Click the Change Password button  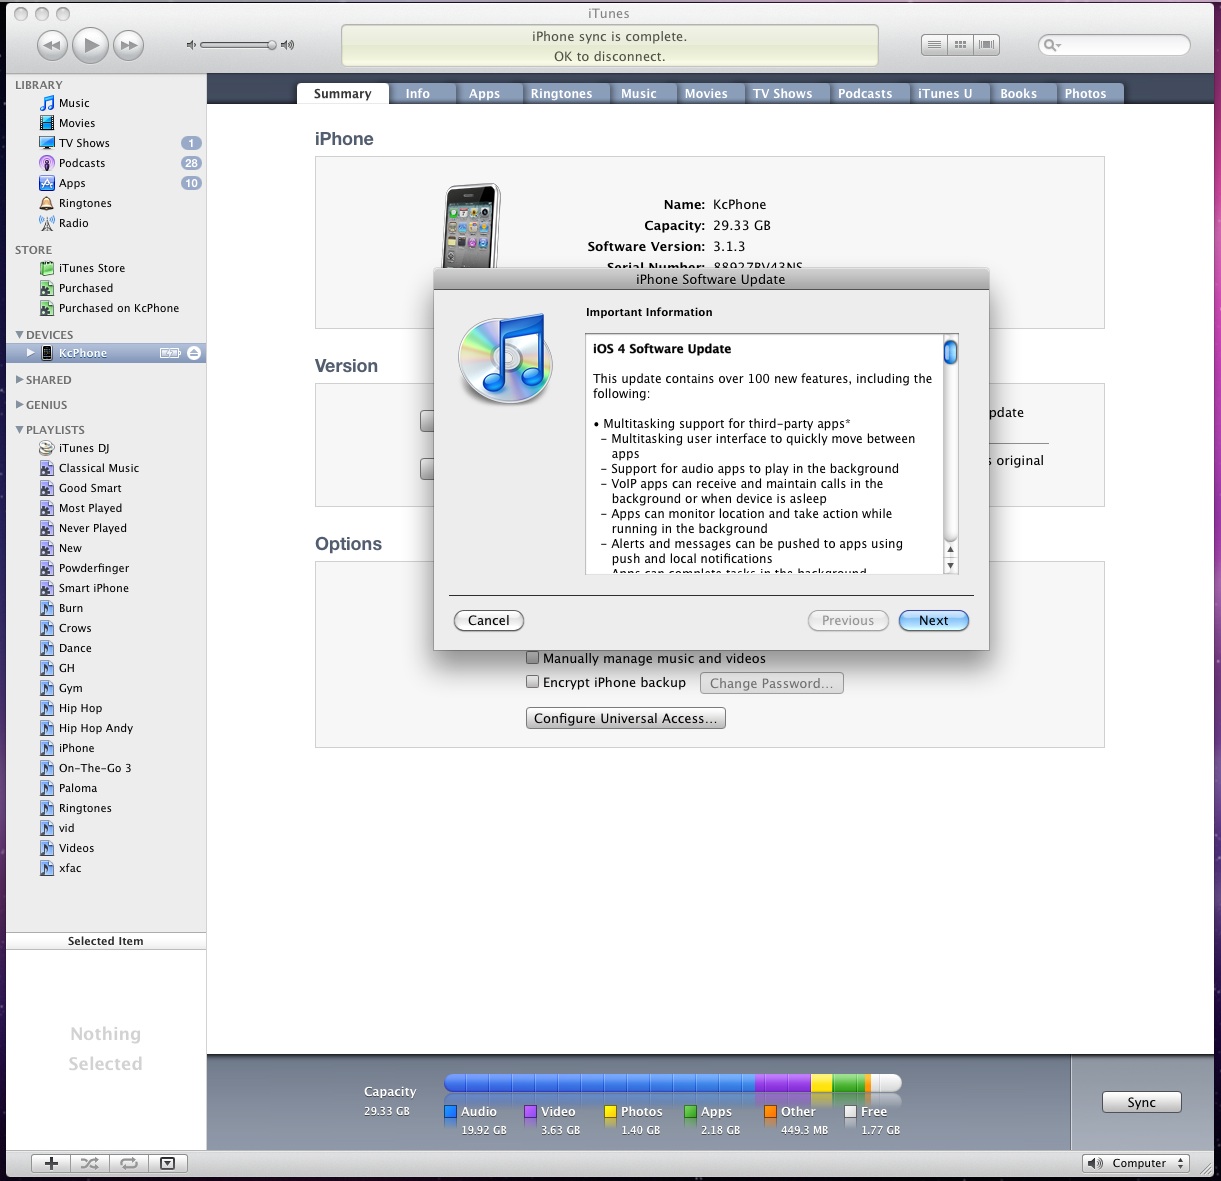pos(771,683)
